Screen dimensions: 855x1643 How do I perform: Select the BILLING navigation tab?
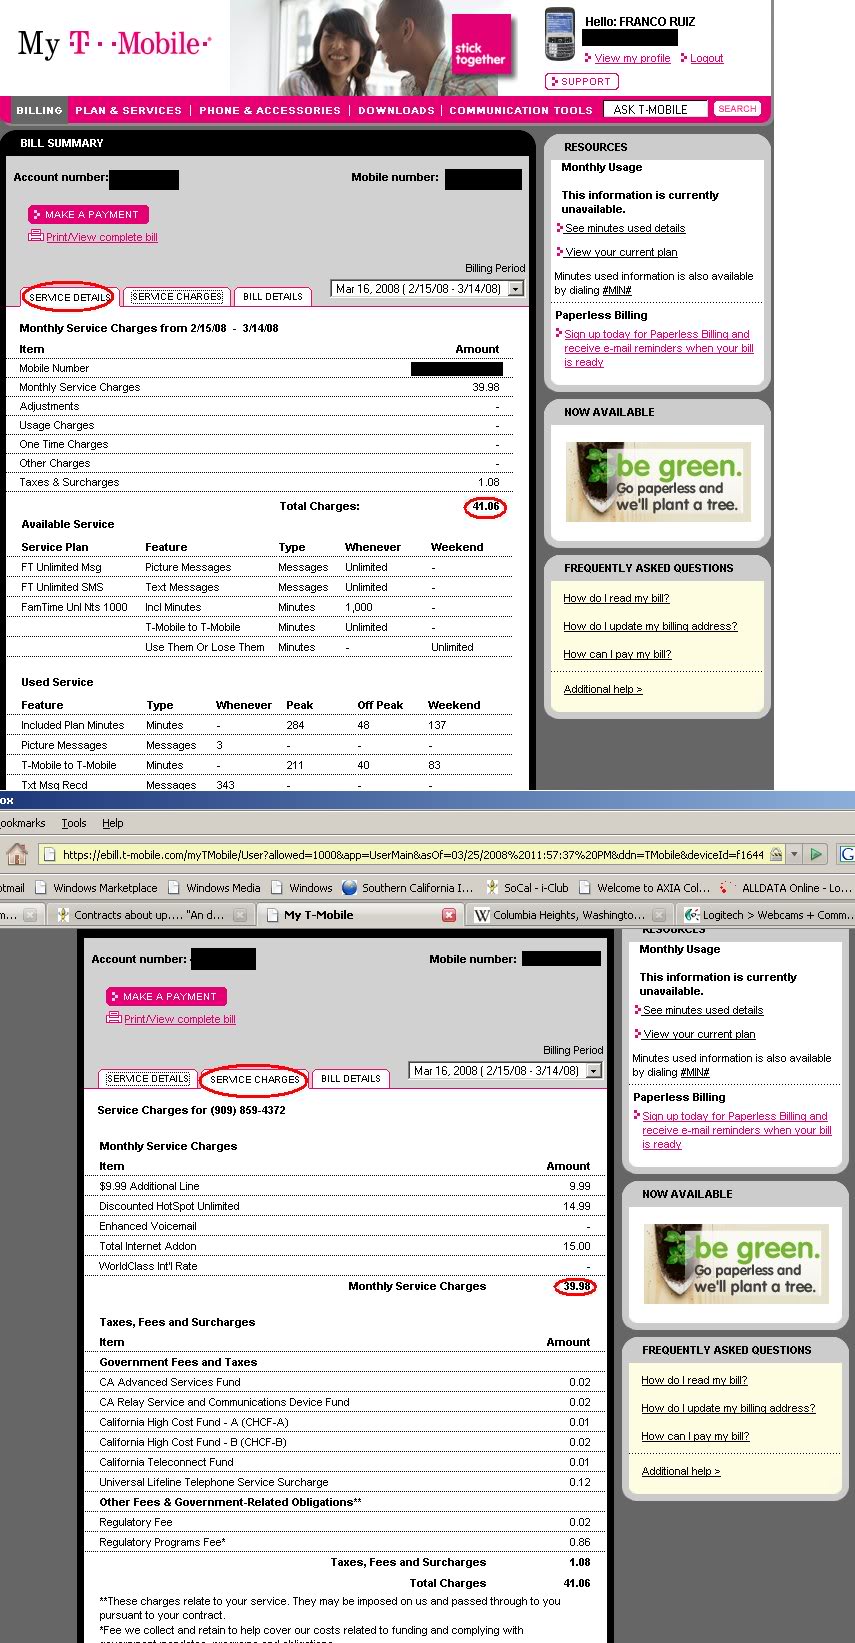pos(39,110)
